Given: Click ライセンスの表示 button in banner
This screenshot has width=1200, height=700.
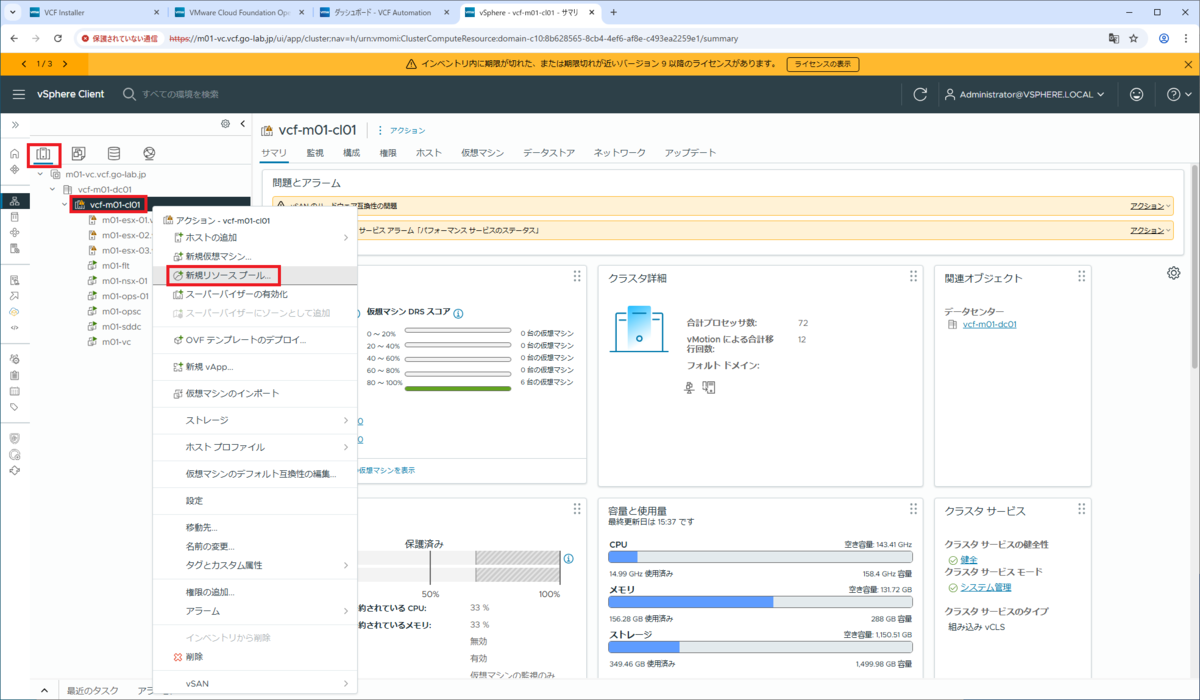Looking at the screenshot, I should pyautogui.click(x=823, y=64).
